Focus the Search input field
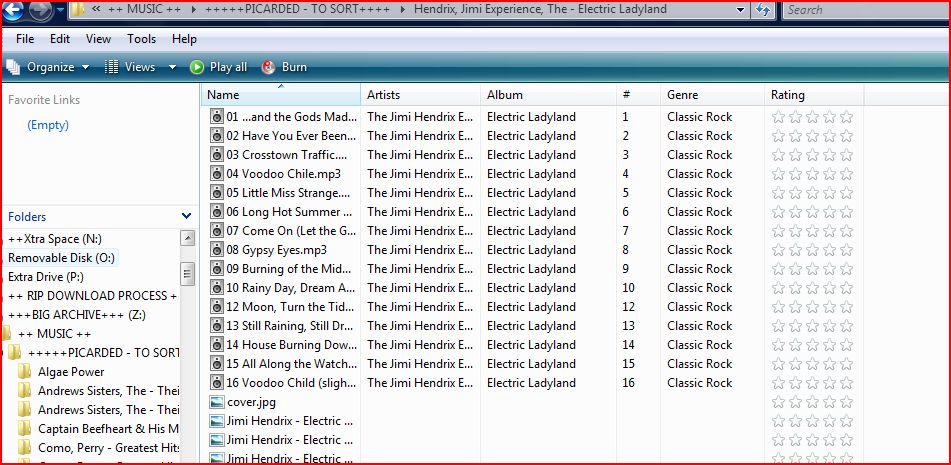 [867, 10]
